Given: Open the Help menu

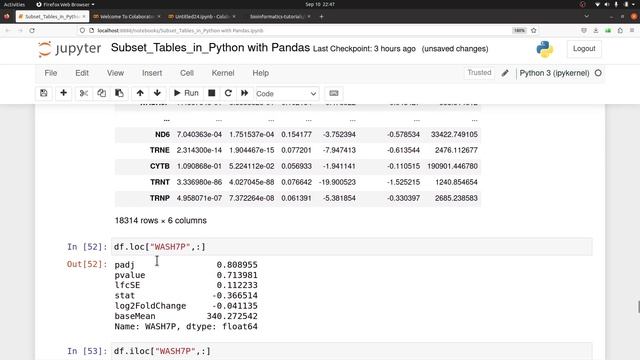Looking at the screenshot, I should pyautogui.click(x=260, y=73).
